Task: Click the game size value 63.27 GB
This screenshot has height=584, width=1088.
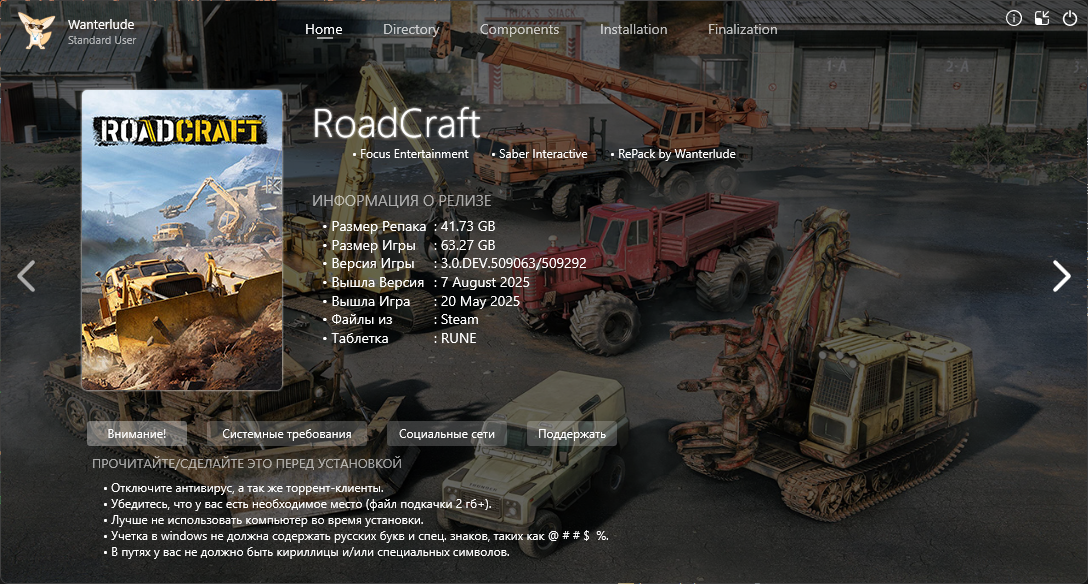Action: click(x=468, y=245)
